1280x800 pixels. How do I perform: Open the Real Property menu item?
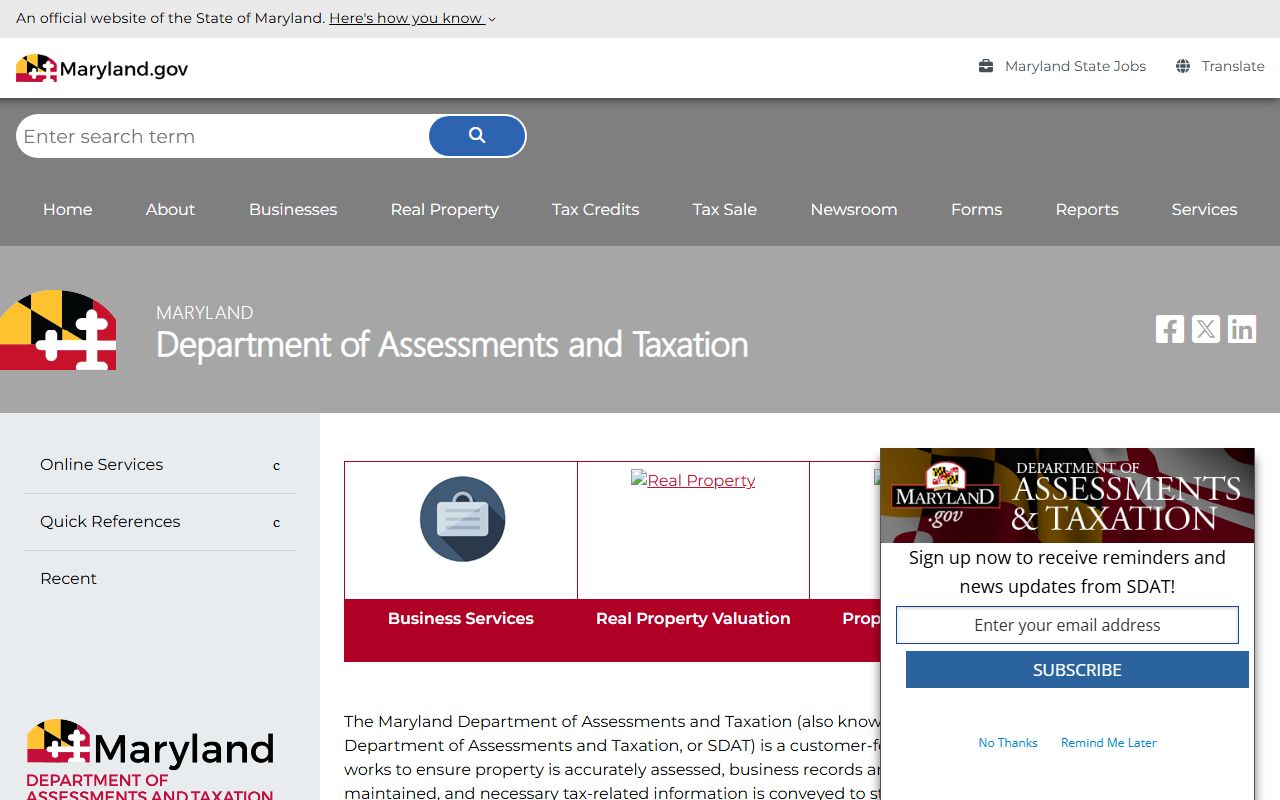(x=445, y=209)
